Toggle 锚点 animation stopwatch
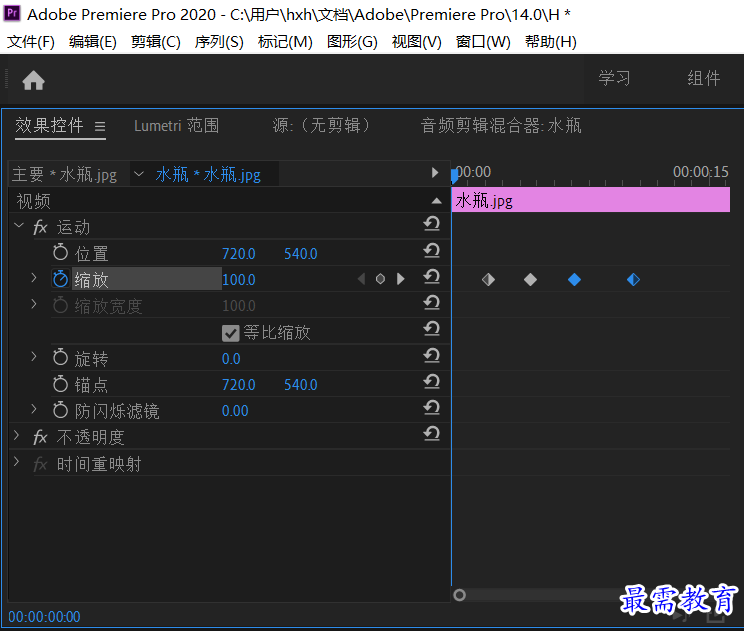 60,384
